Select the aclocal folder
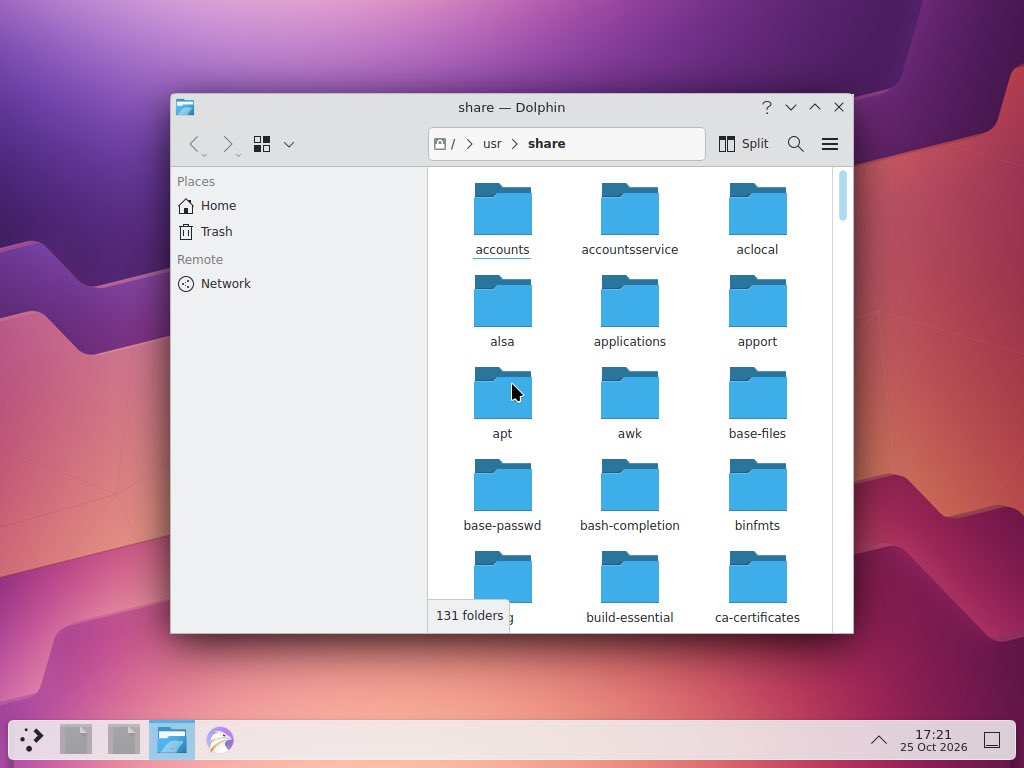Image resolution: width=1024 pixels, height=768 pixels. pyautogui.click(x=758, y=219)
